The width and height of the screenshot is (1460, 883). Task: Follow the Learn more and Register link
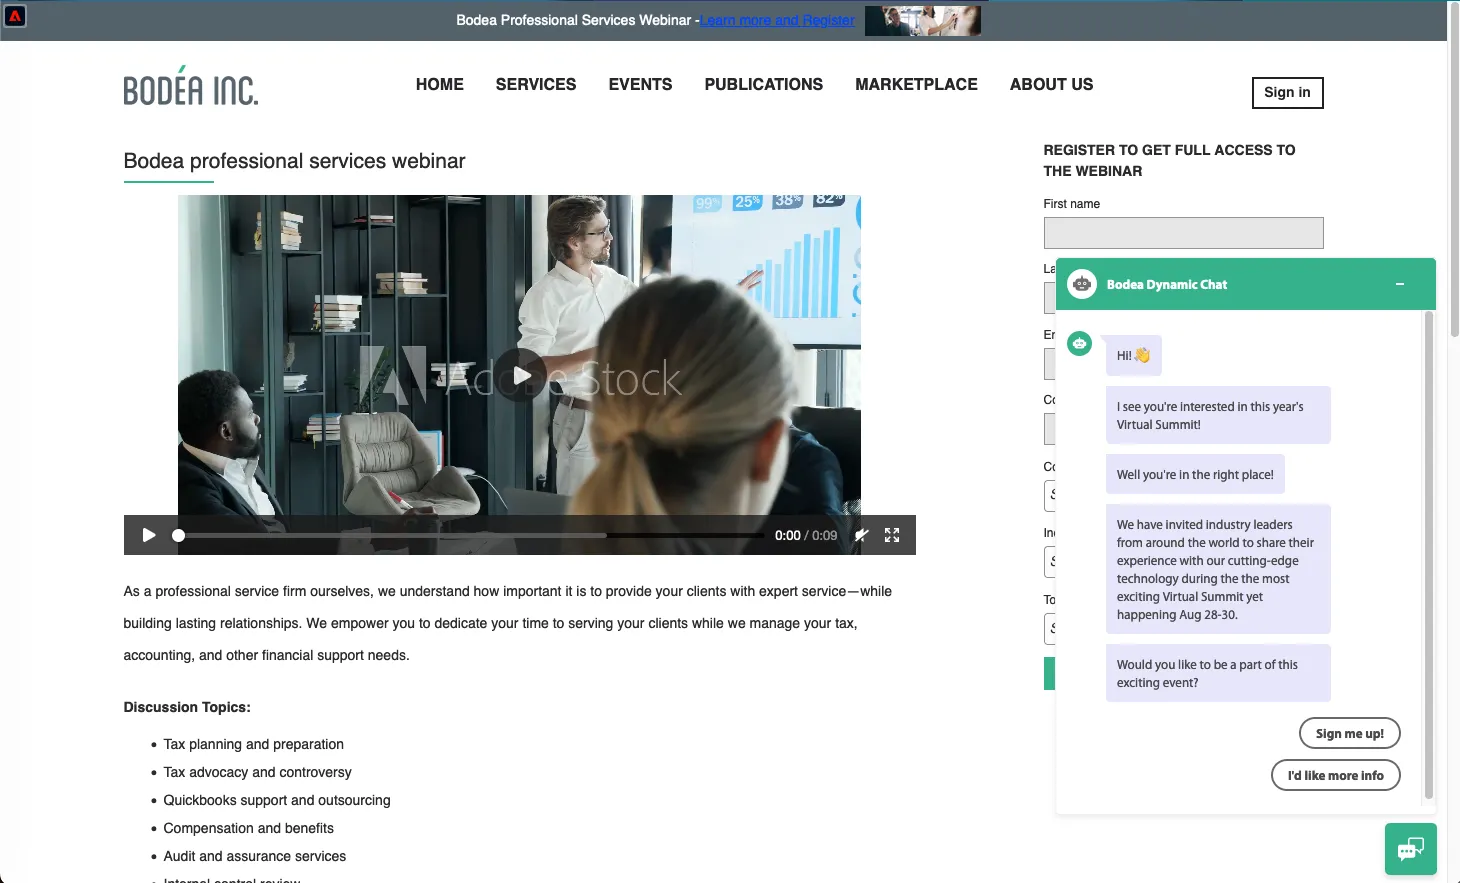point(778,20)
